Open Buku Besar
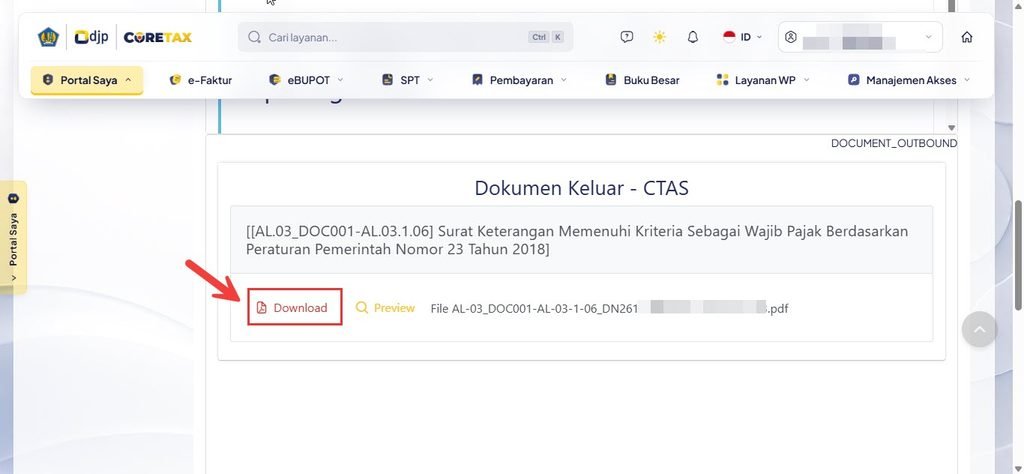 [x=642, y=80]
